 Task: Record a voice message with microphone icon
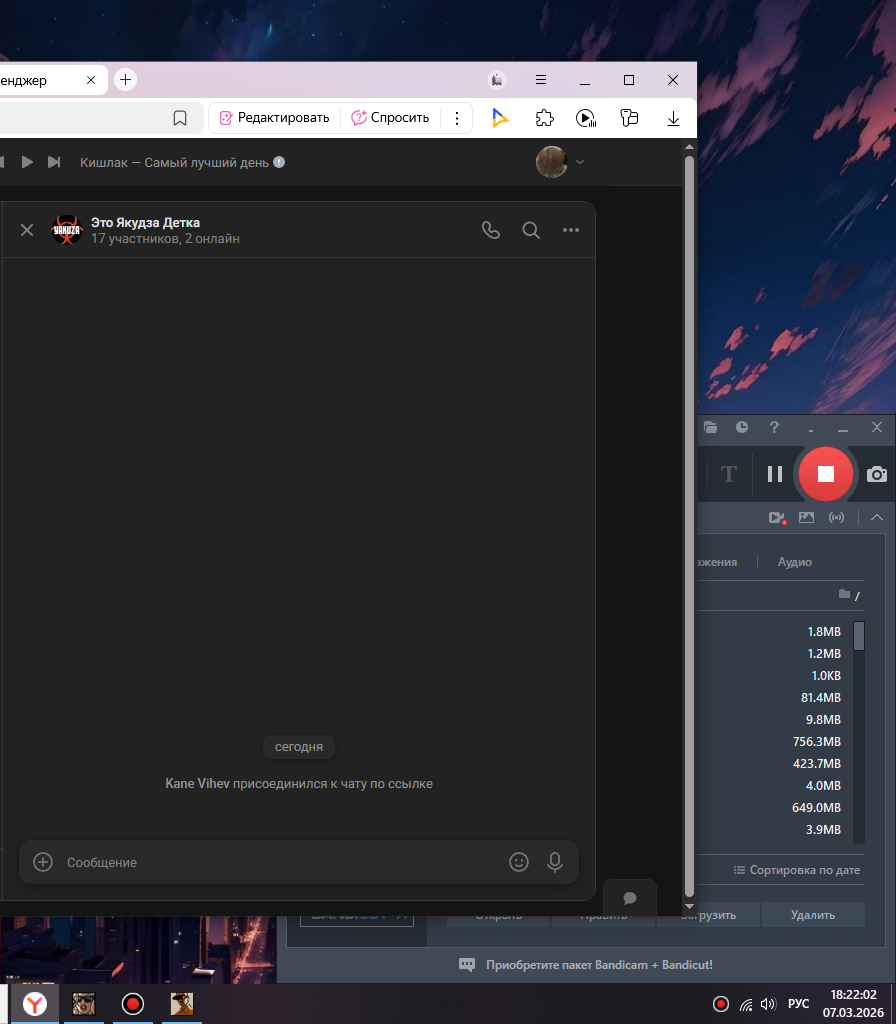point(555,862)
